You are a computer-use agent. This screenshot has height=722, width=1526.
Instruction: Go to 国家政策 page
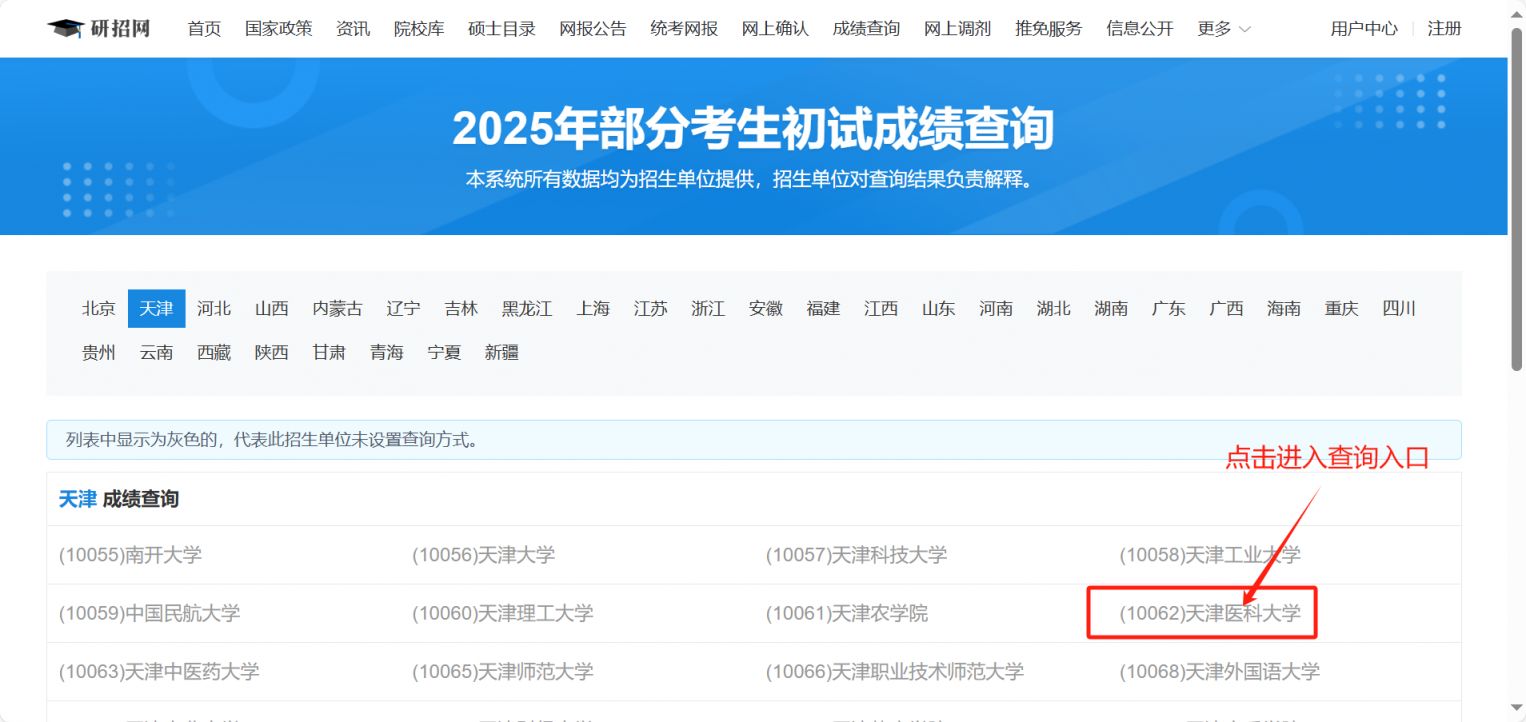click(279, 29)
